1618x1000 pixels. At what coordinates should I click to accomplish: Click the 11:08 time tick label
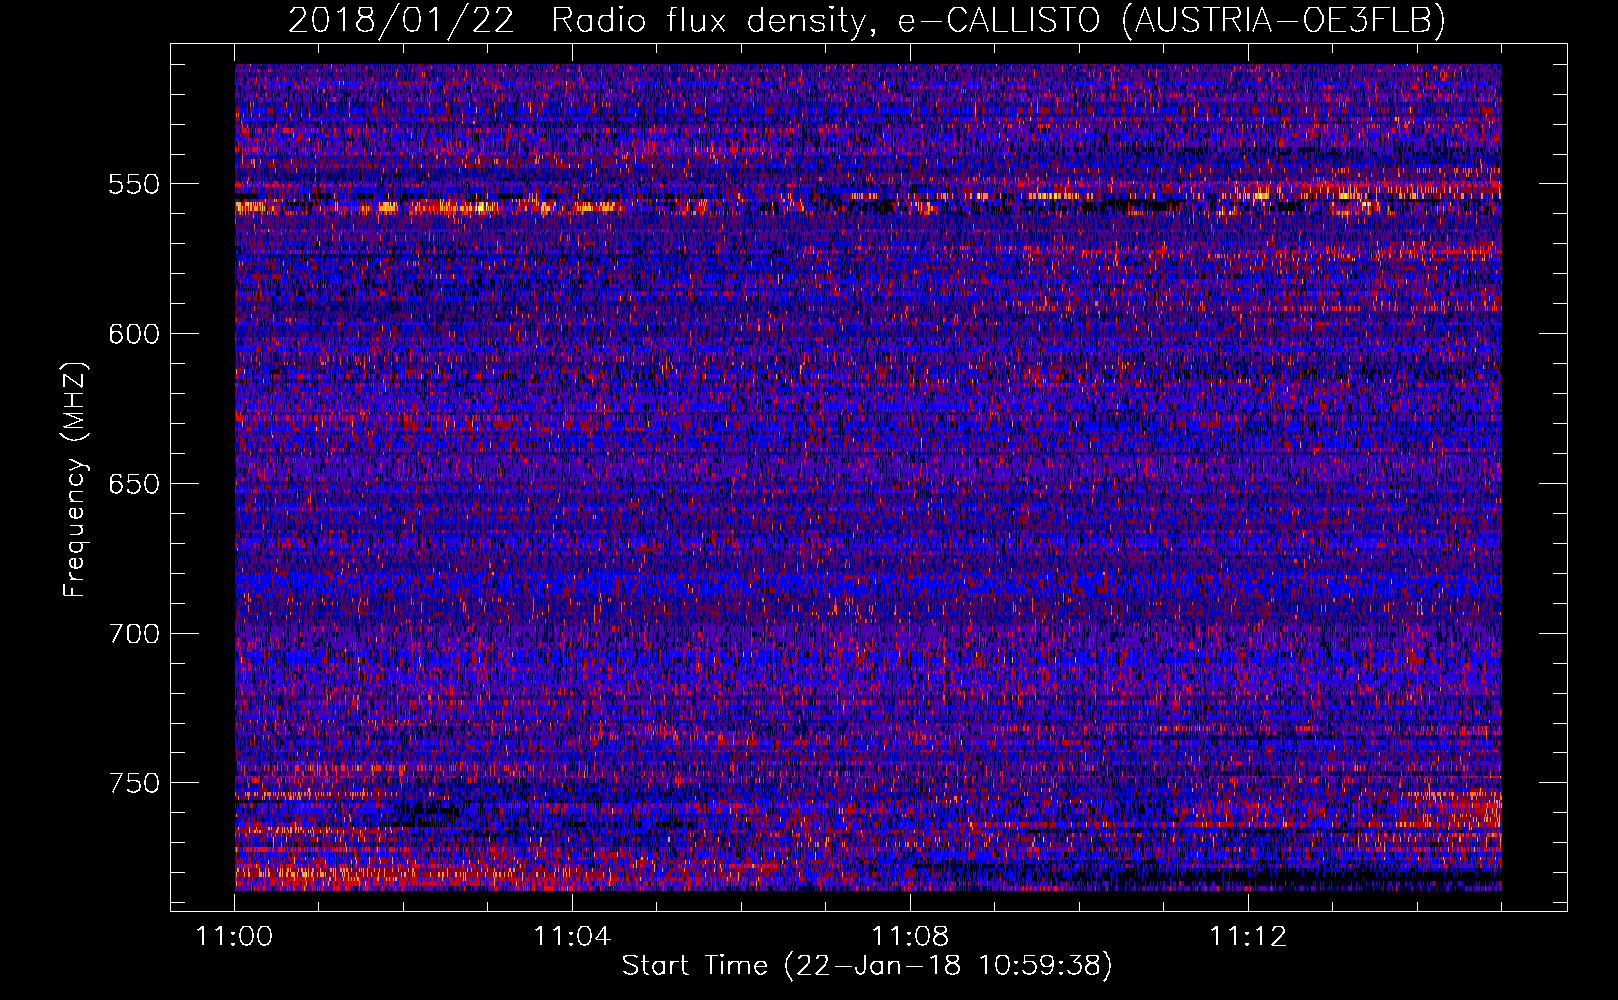(x=910, y=937)
